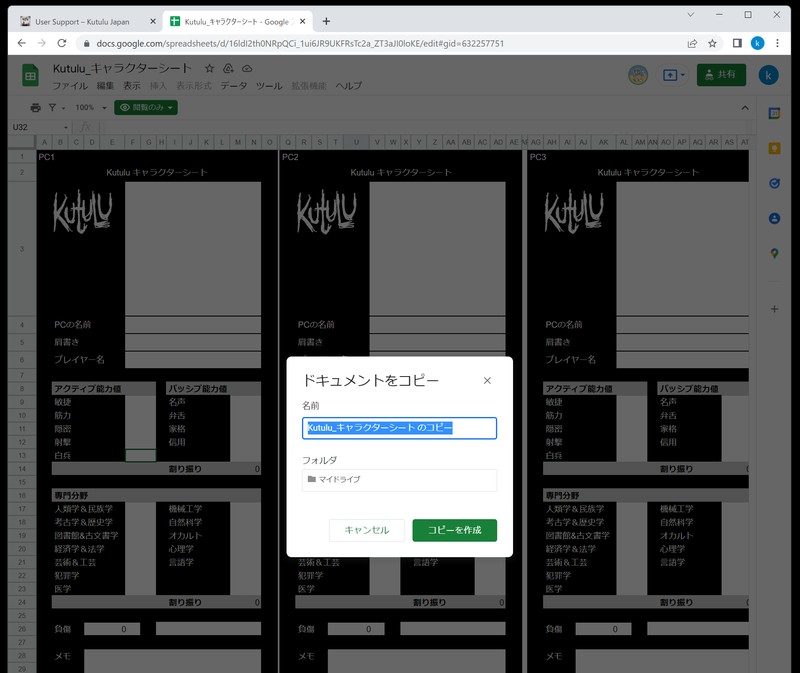This screenshot has height=673, width=800.
Task: Click the Chrome profile avatar
Action: point(757,43)
